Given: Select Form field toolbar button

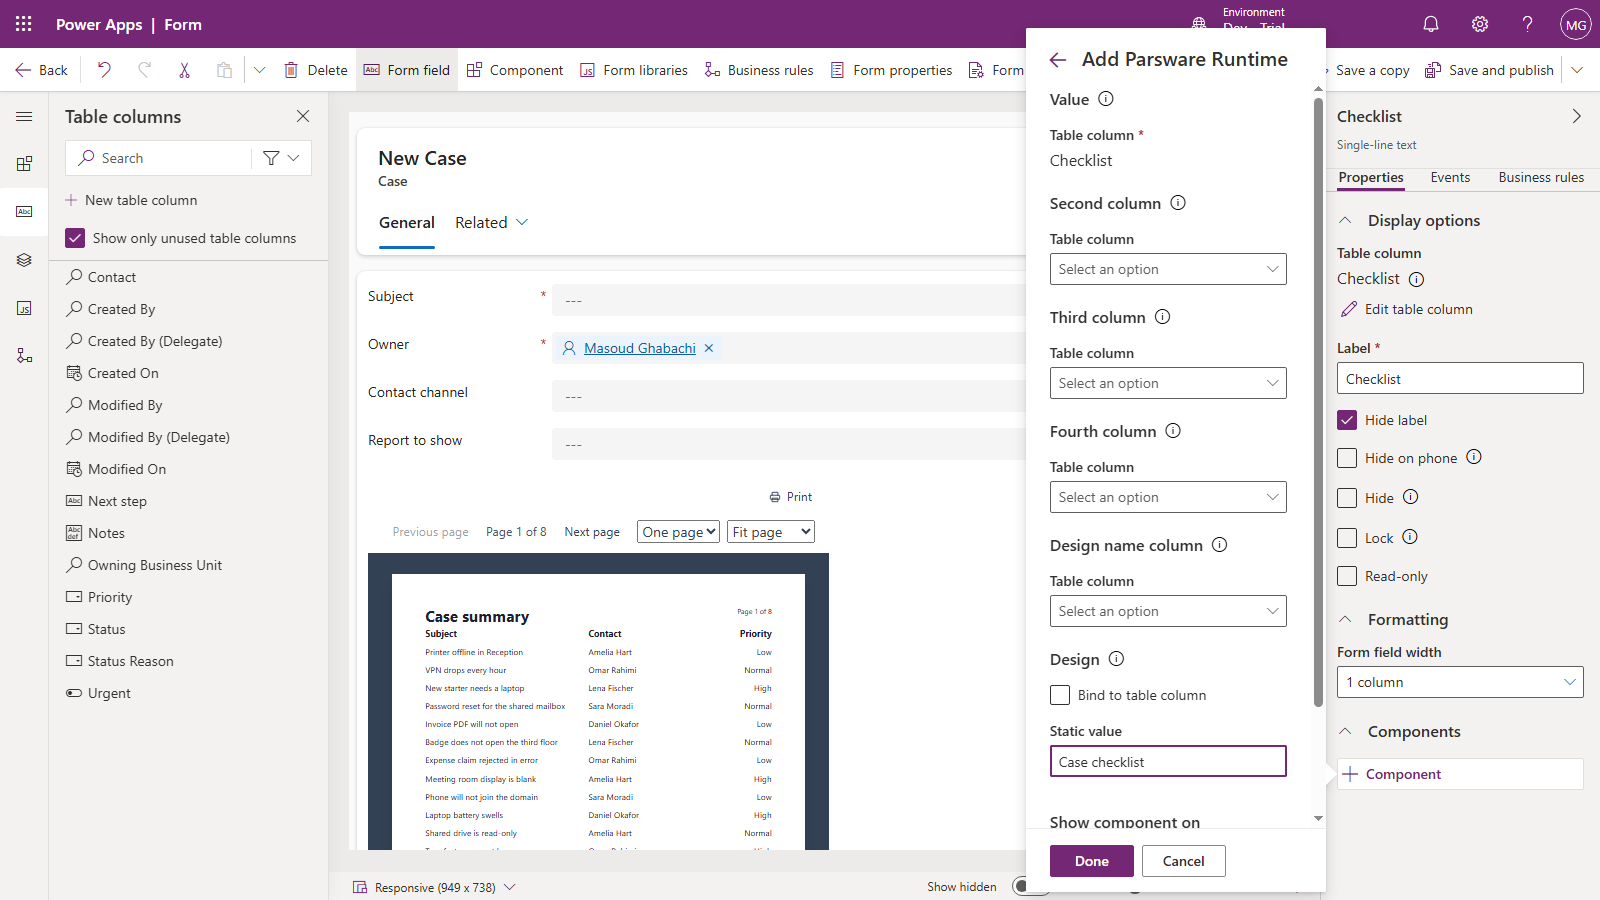Looking at the screenshot, I should point(407,70).
